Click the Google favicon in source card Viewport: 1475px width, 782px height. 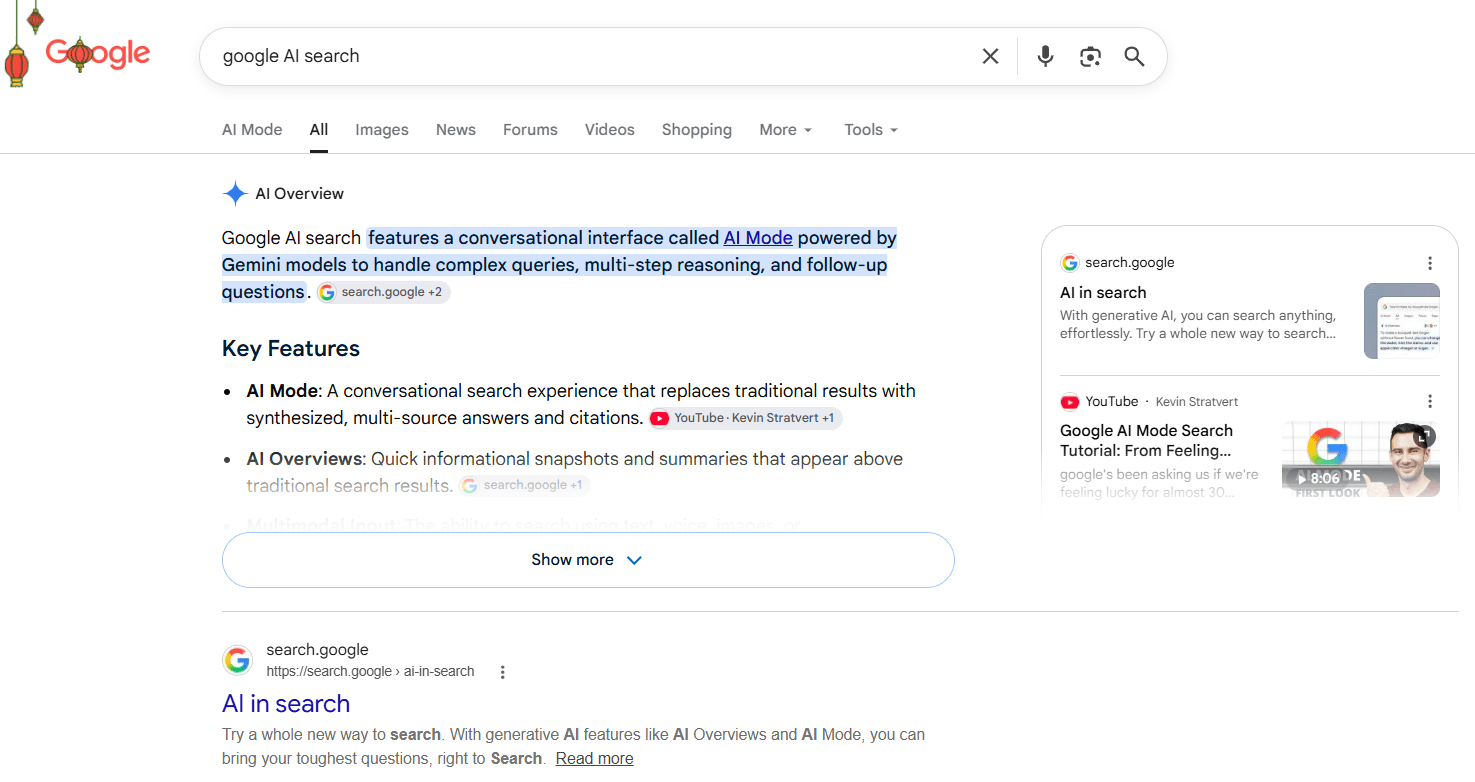click(1070, 263)
